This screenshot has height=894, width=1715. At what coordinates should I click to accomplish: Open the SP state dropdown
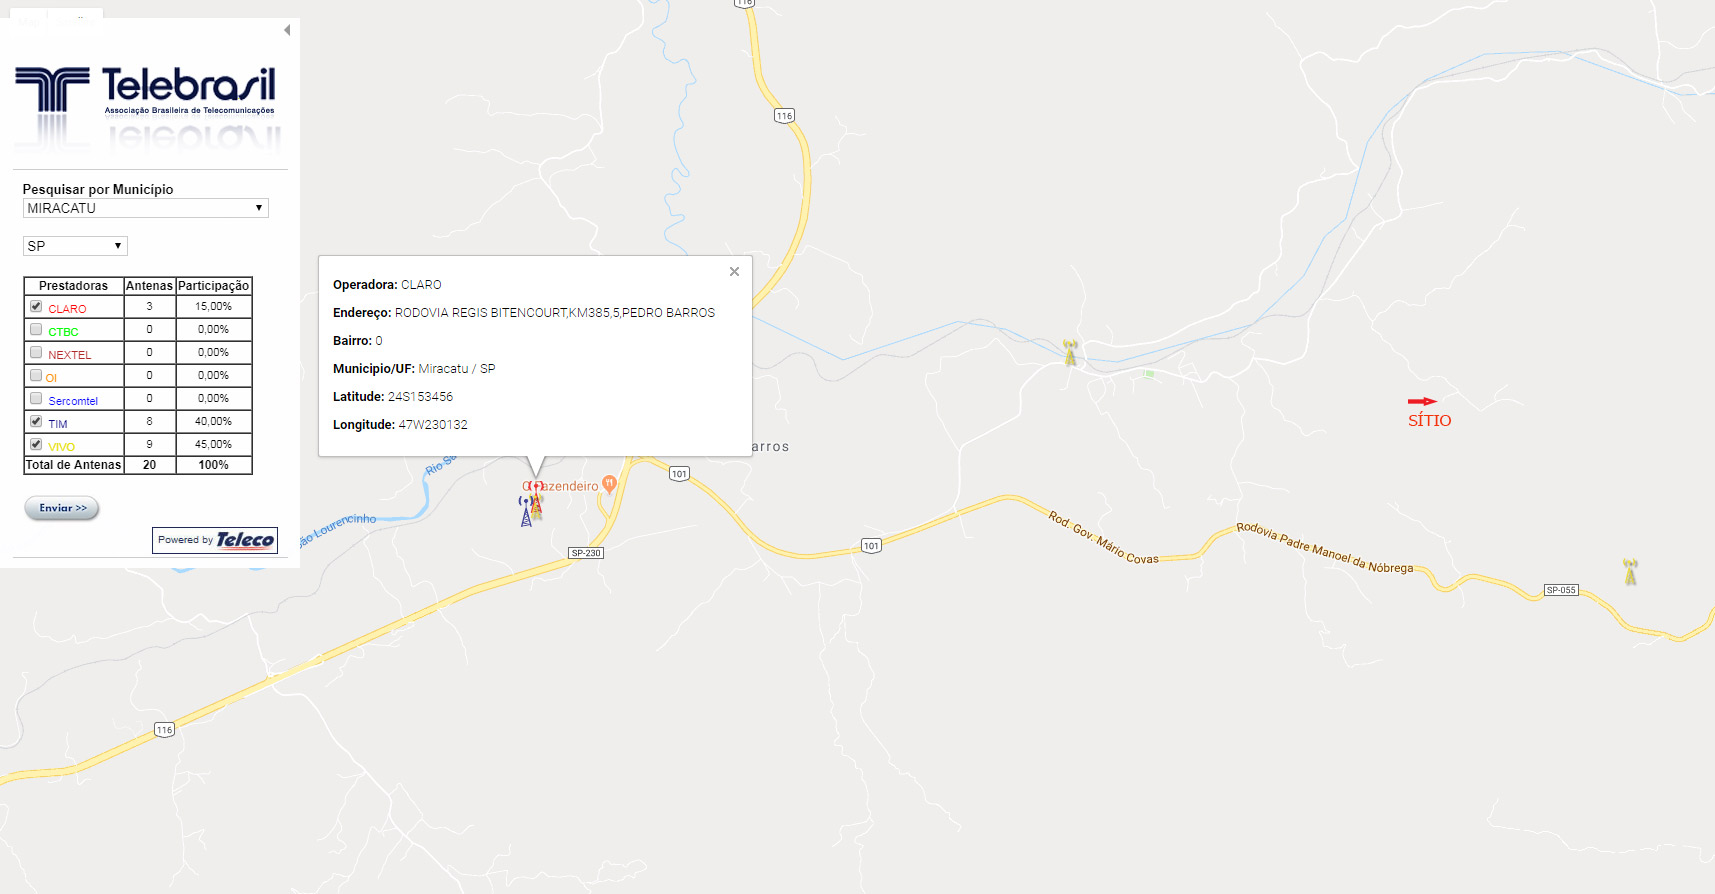tap(75, 246)
